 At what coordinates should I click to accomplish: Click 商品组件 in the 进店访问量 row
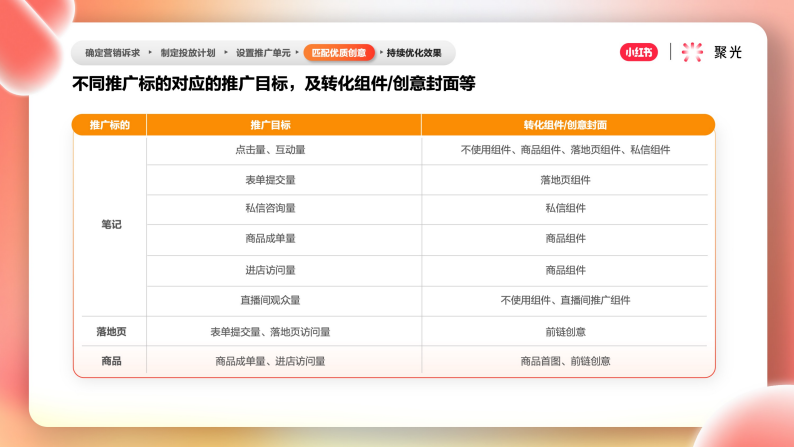click(565, 270)
